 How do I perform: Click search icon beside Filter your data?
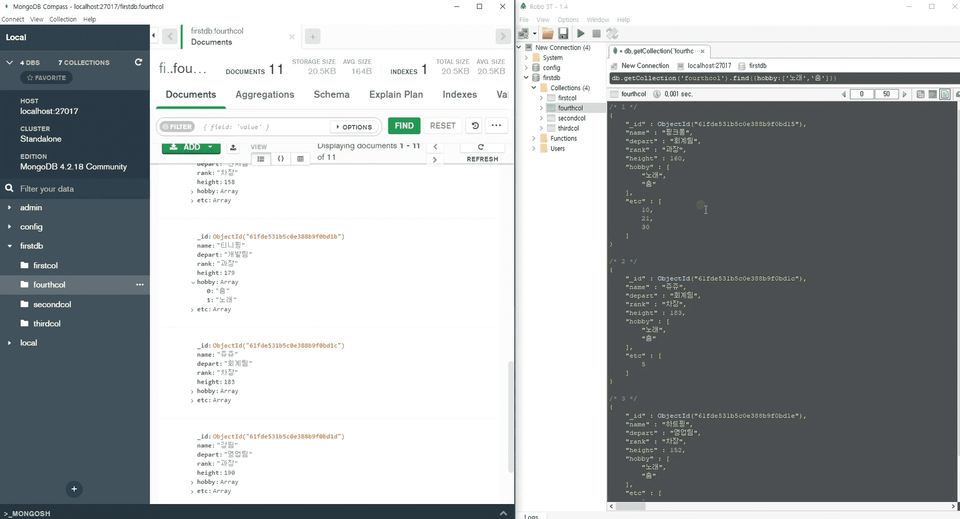tap(9, 189)
